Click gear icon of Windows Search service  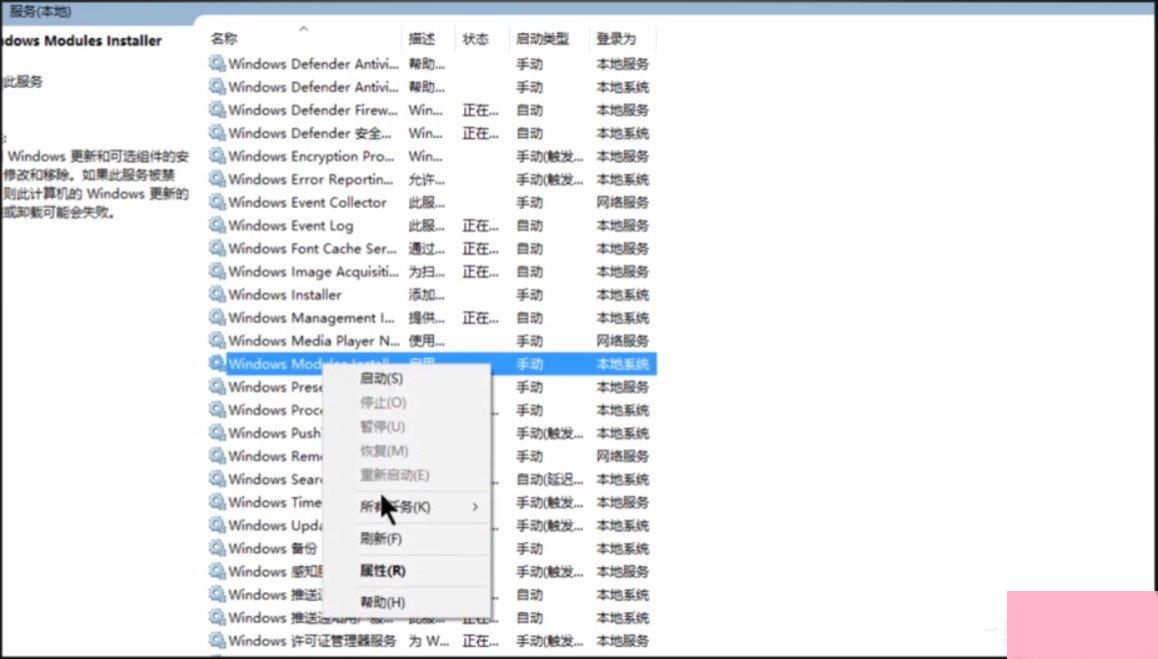[x=217, y=479]
